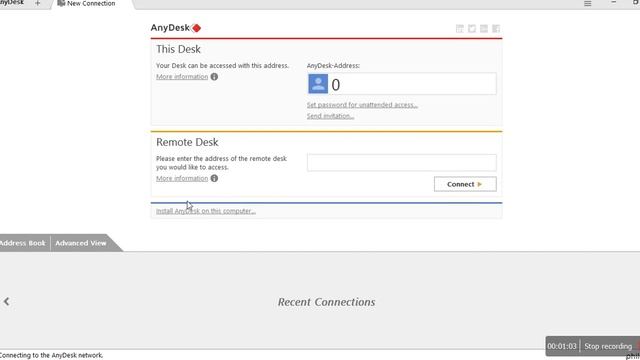Open More information link under This Desk
640x360 pixels.
click(x=182, y=77)
